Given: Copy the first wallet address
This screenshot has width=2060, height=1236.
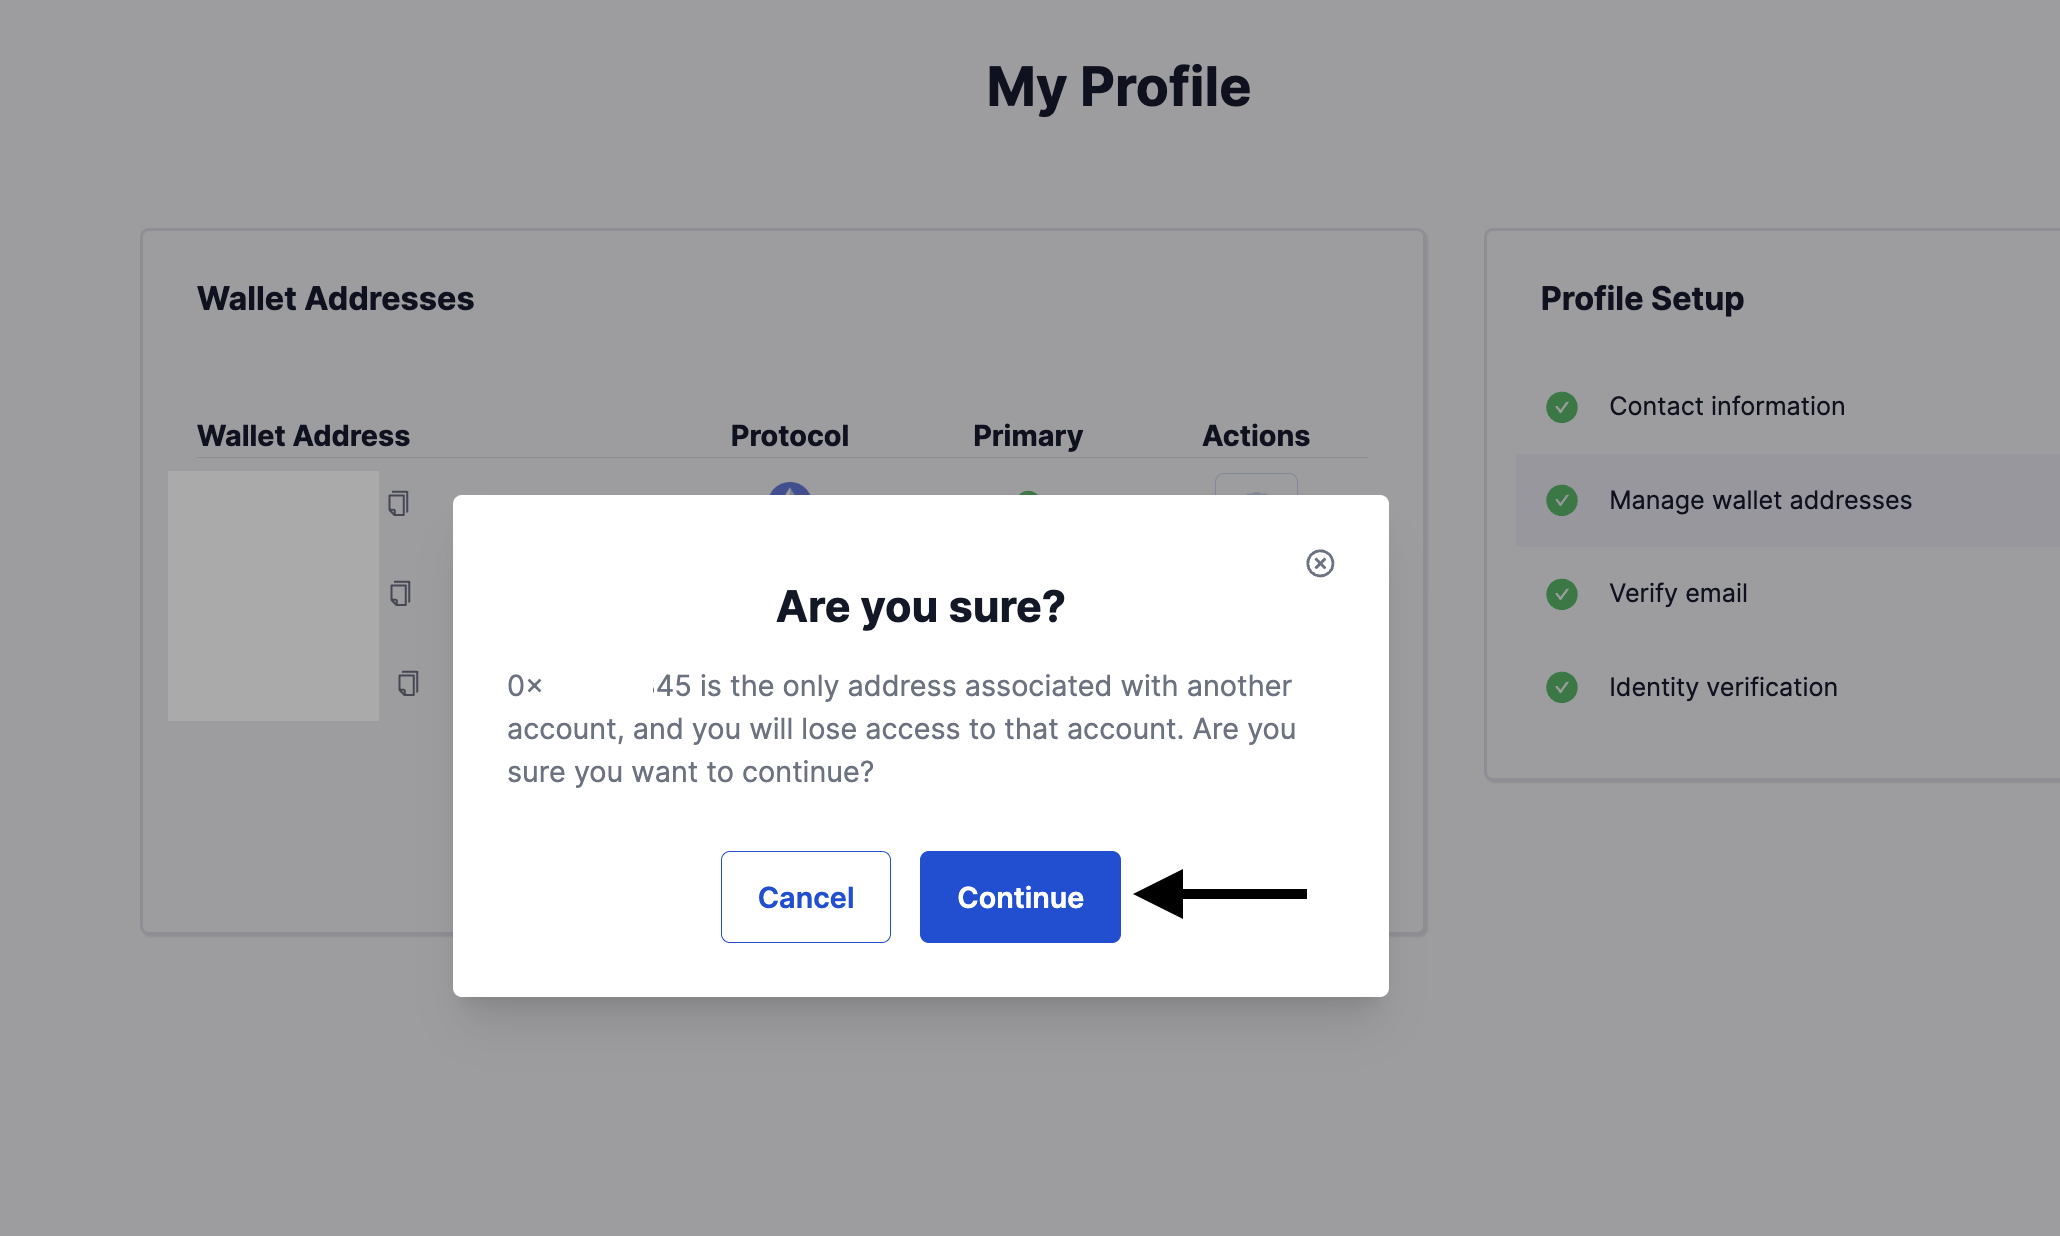Looking at the screenshot, I should (x=398, y=503).
